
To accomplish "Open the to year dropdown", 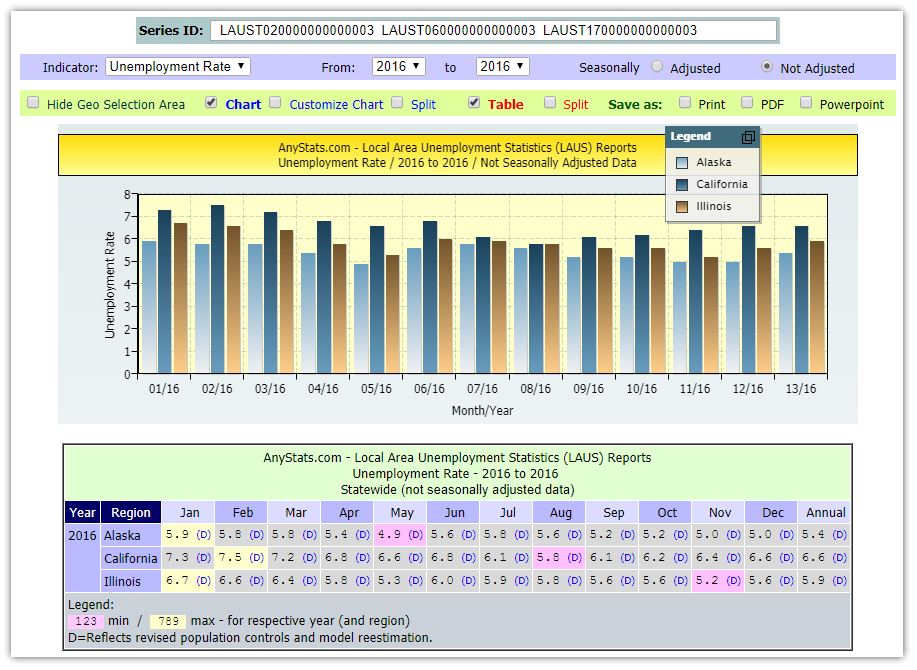I will click(x=502, y=67).
